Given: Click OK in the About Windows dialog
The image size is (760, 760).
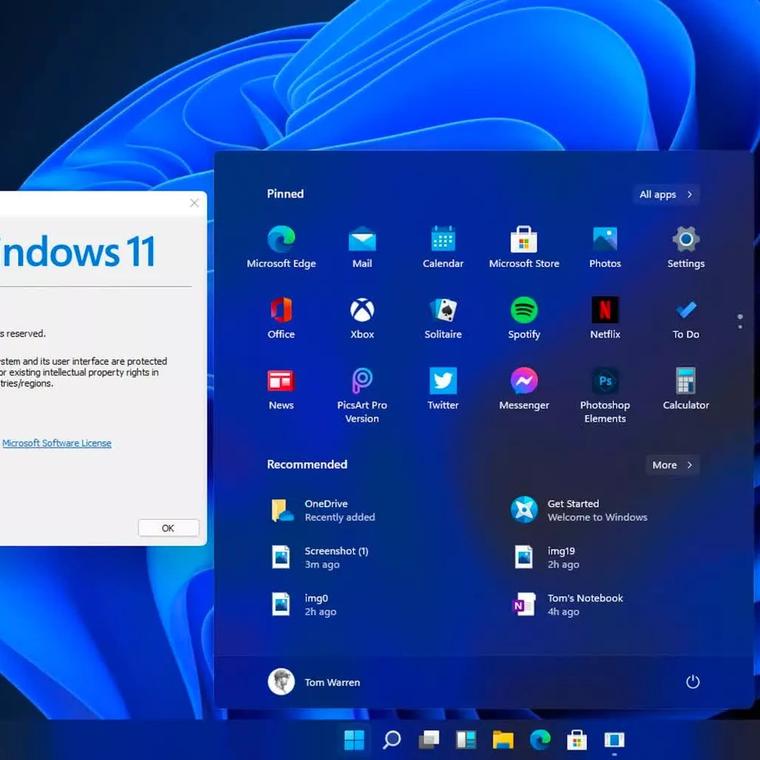Looking at the screenshot, I should (168, 528).
